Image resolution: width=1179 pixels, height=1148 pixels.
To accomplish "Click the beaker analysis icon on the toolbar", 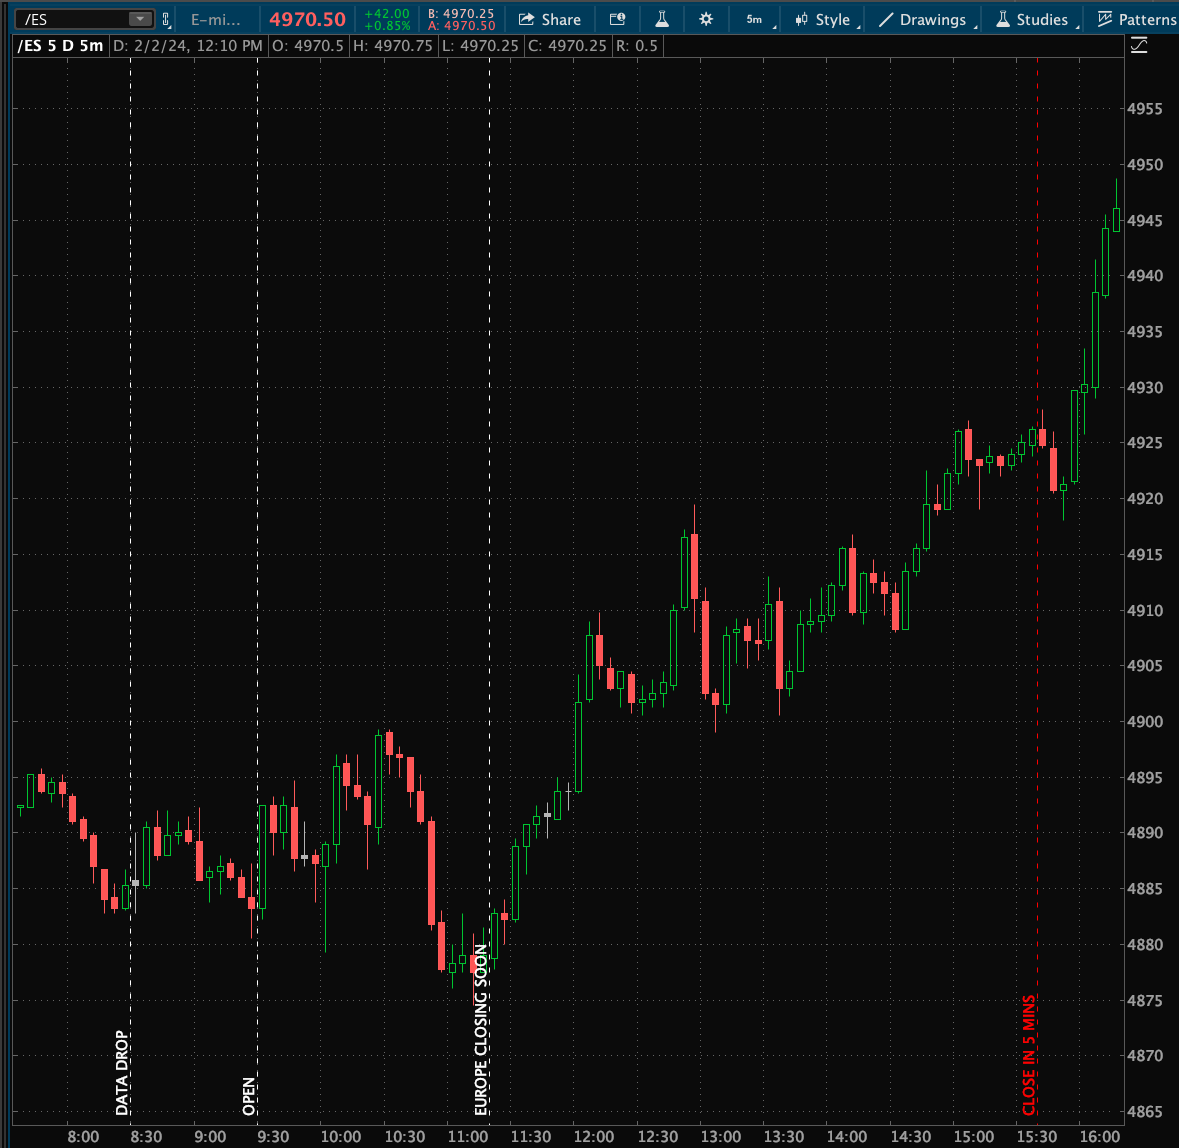I will pos(662,19).
